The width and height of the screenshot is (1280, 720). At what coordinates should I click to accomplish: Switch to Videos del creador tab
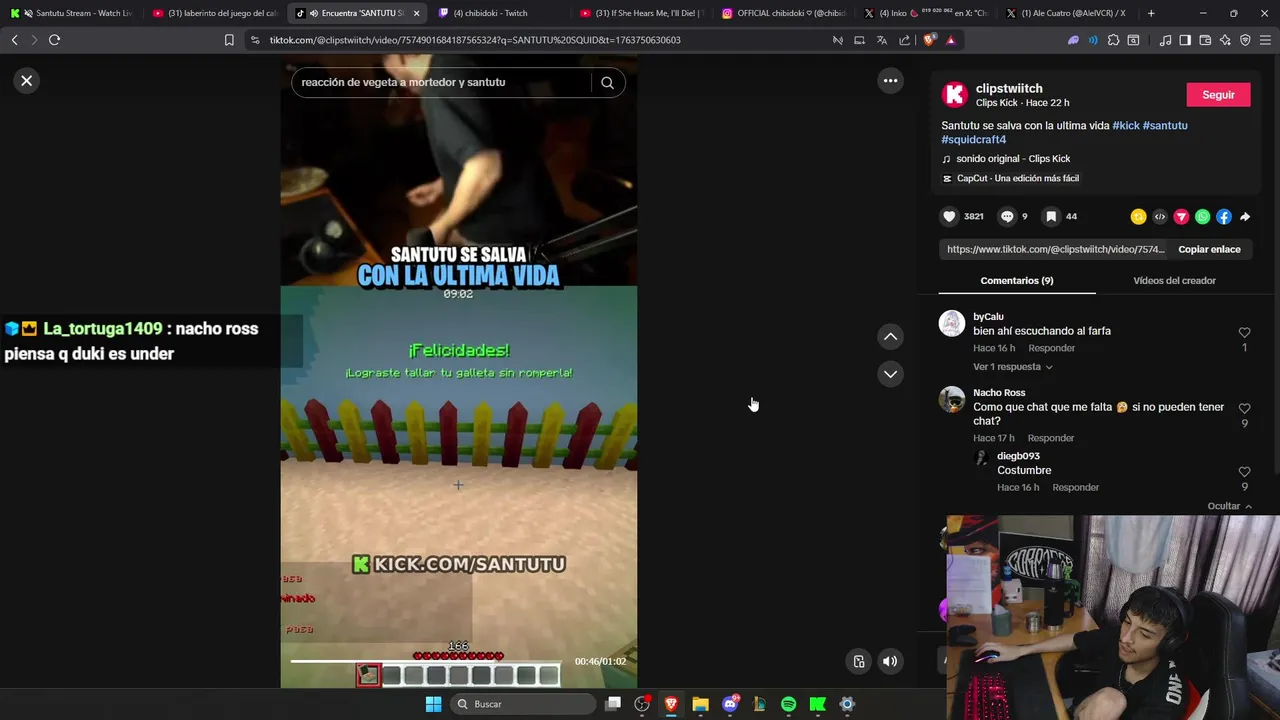pyautogui.click(x=1174, y=281)
